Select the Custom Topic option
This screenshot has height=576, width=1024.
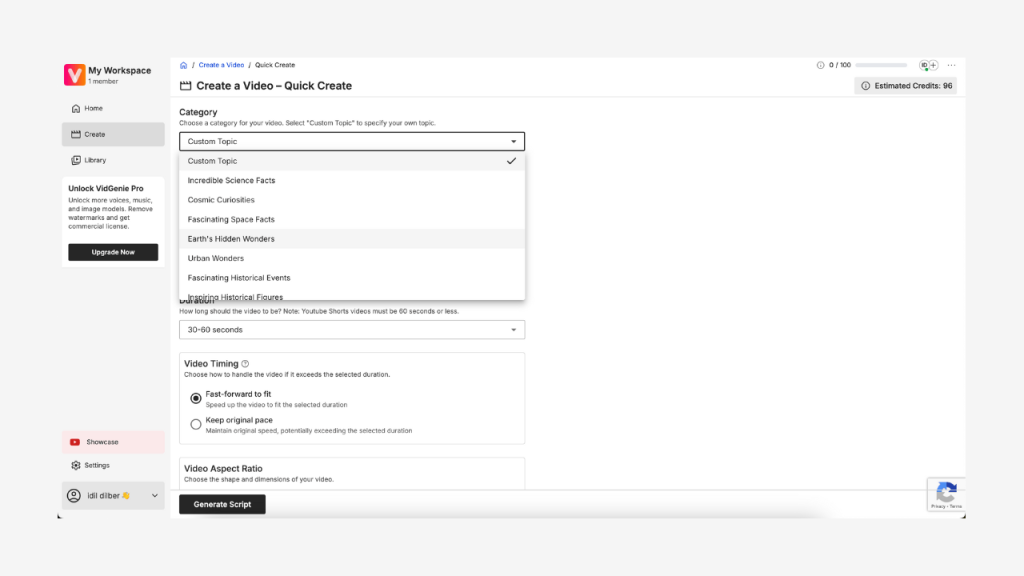(352, 161)
